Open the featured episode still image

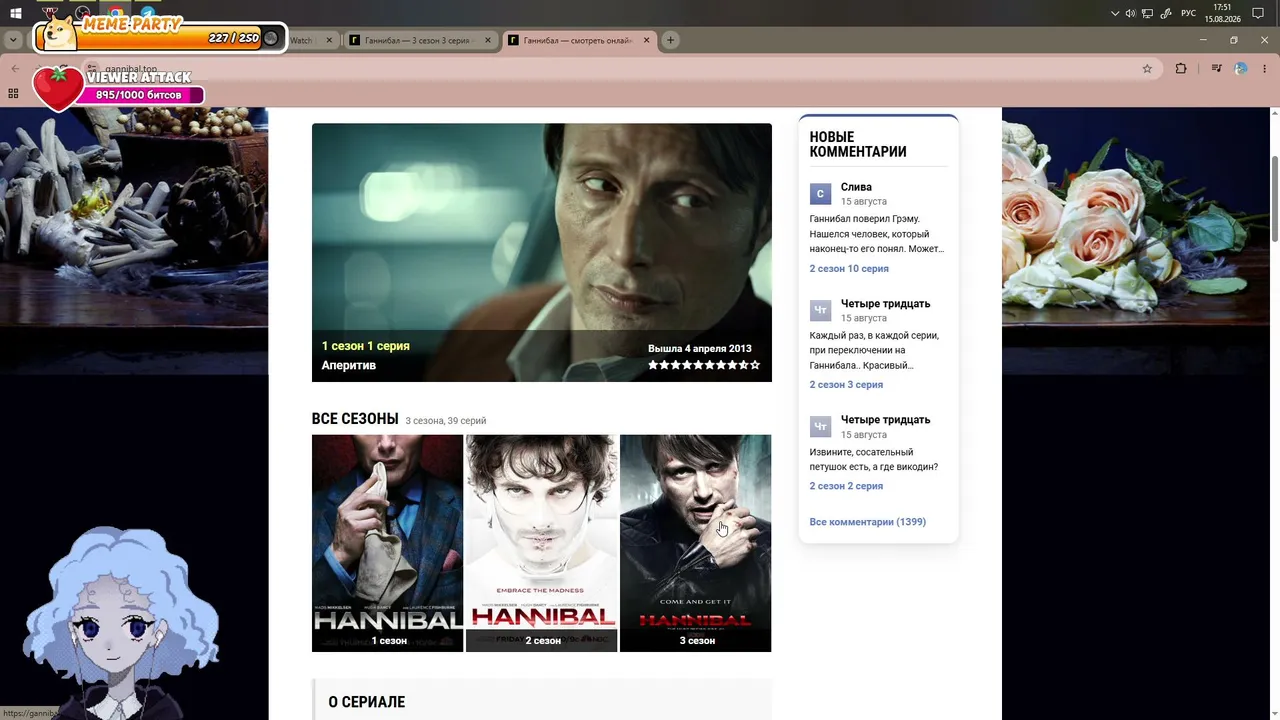[x=542, y=252]
